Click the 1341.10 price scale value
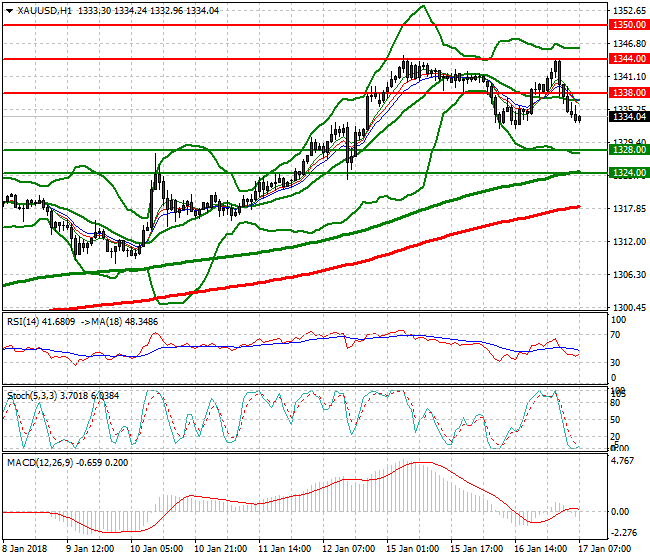 point(629,76)
